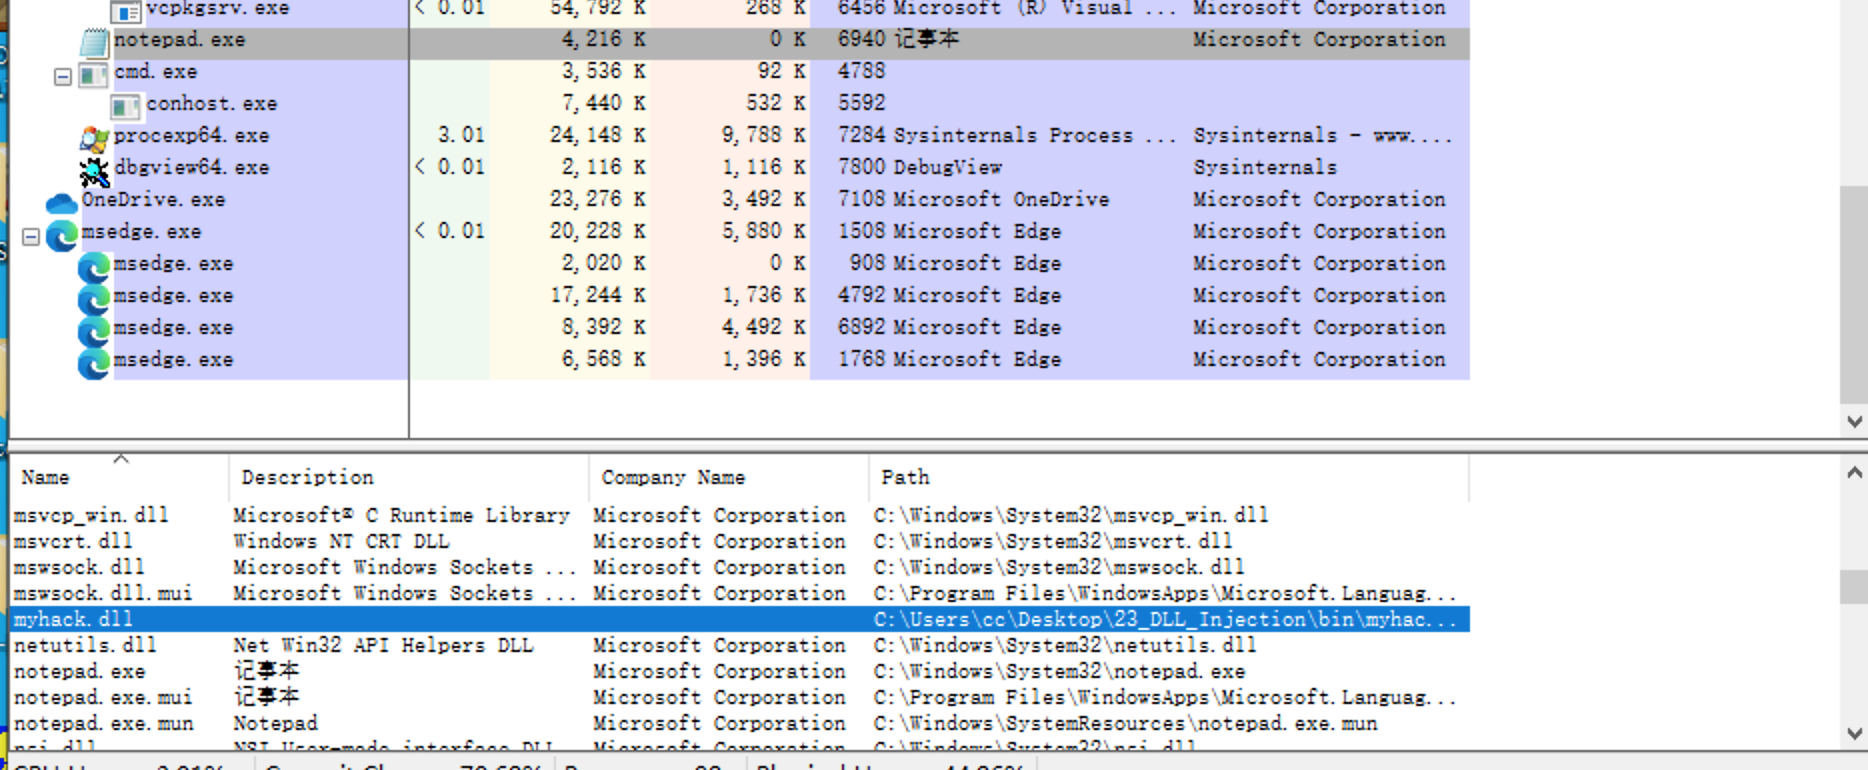Click the OneDrive.exe cloud icon
The width and height of the screenshot is (1868, 770).
coord(62,203)
